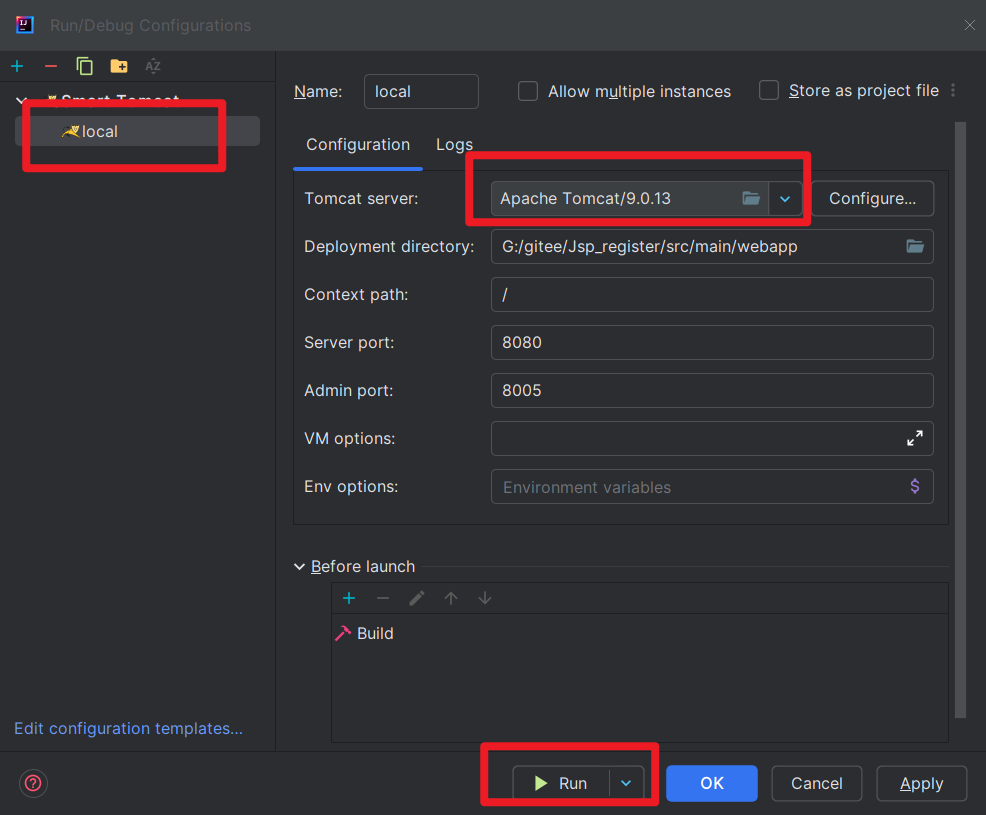This screenshot has height=815, width=986.
Task: Run the local configuration
Action: (x=561, y=784)
